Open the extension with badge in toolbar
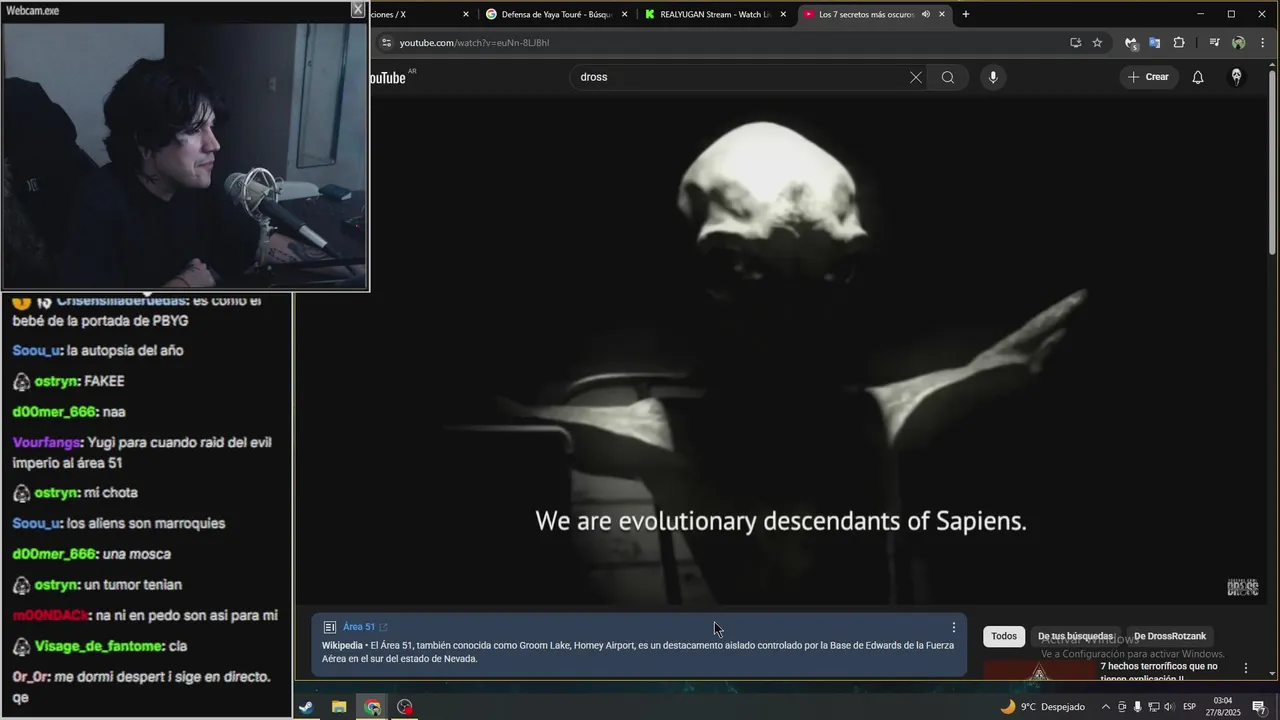Image resolution: width=1280 pixels, height=720 pixels. pos(1131,43)
